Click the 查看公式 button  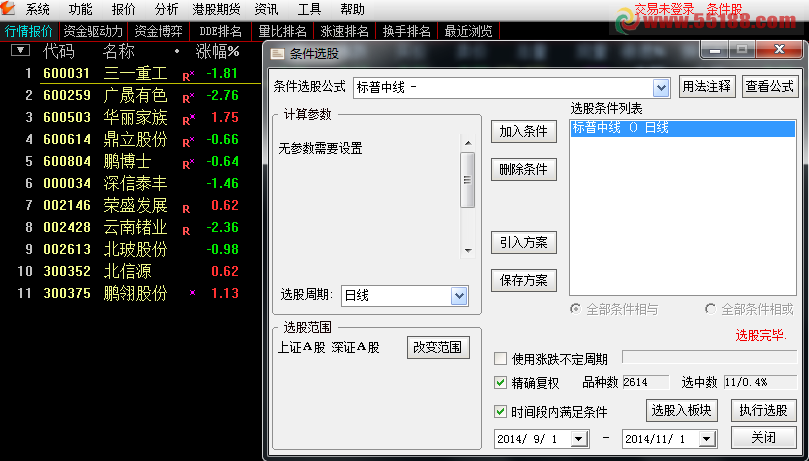click(770, 87)
